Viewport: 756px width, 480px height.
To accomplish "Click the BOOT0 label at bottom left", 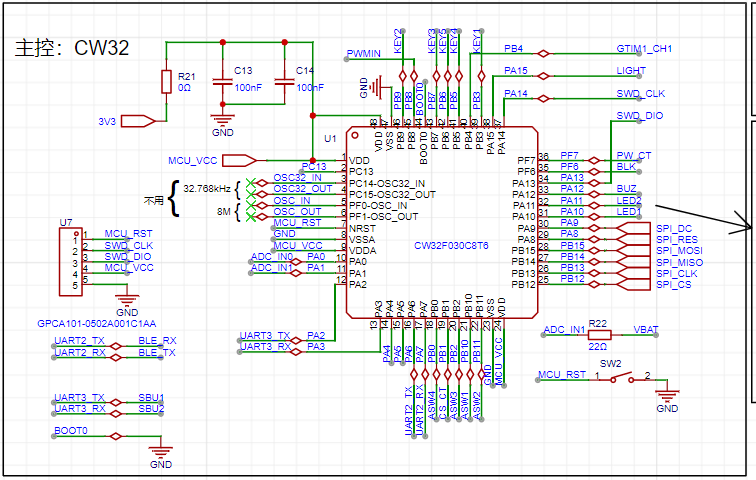I will click(x=71, y=430).
